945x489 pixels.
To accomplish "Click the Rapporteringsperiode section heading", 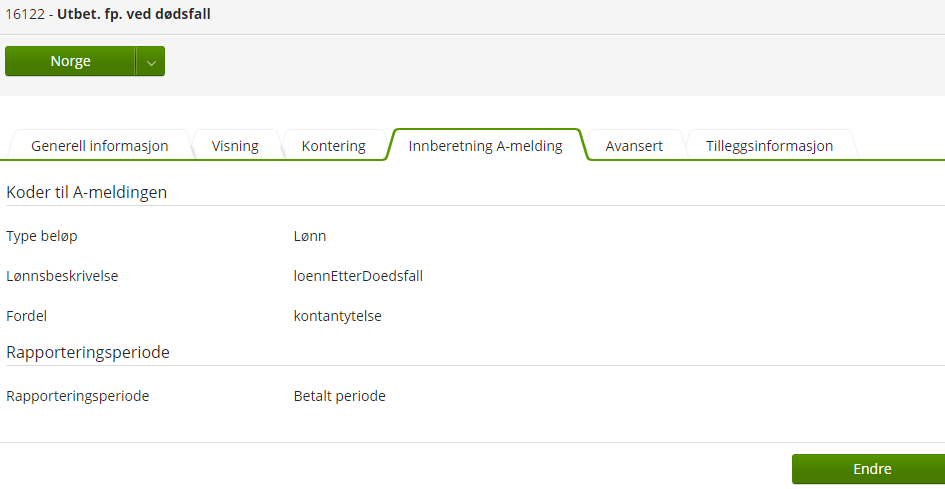I will tap(88, 352).
